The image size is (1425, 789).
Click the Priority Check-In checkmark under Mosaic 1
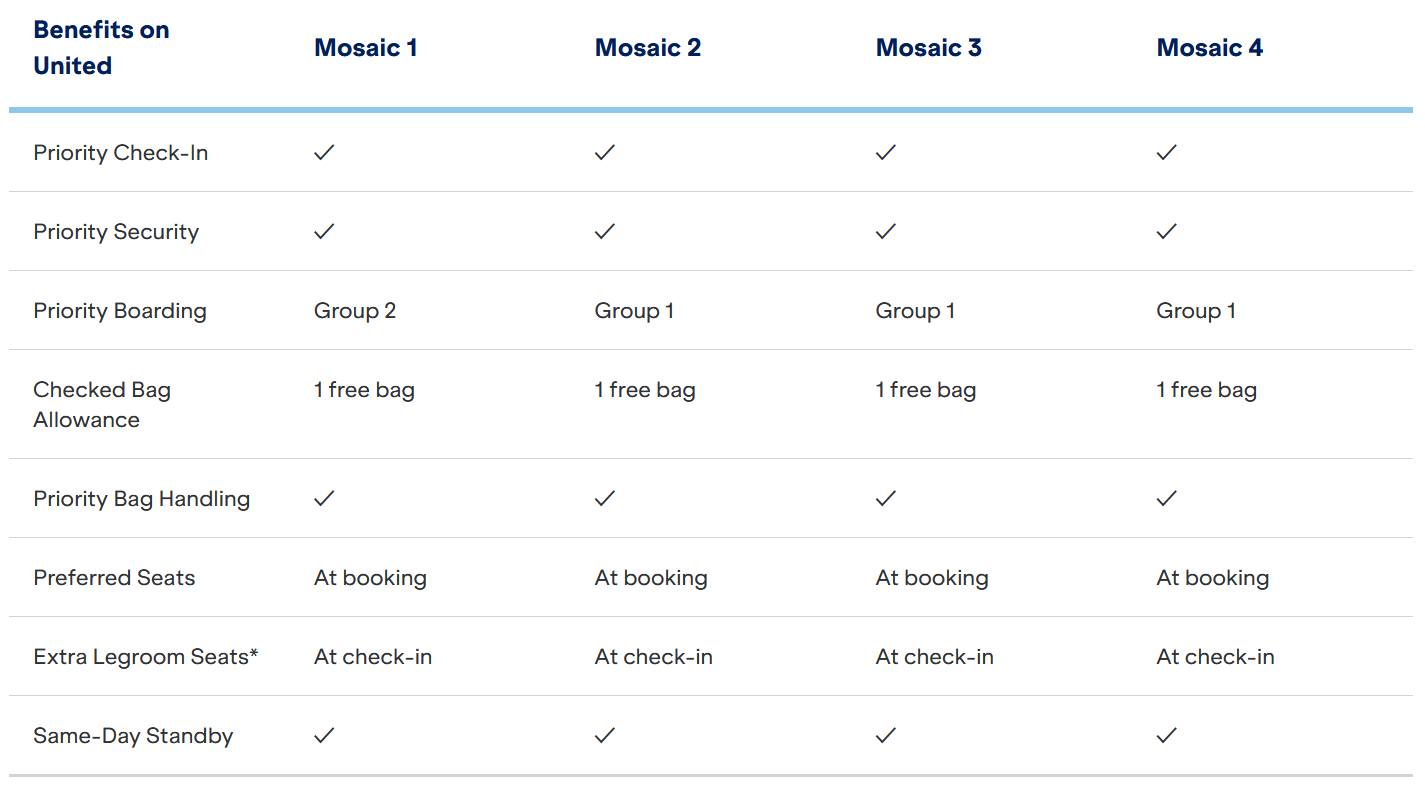coord(324,152)
